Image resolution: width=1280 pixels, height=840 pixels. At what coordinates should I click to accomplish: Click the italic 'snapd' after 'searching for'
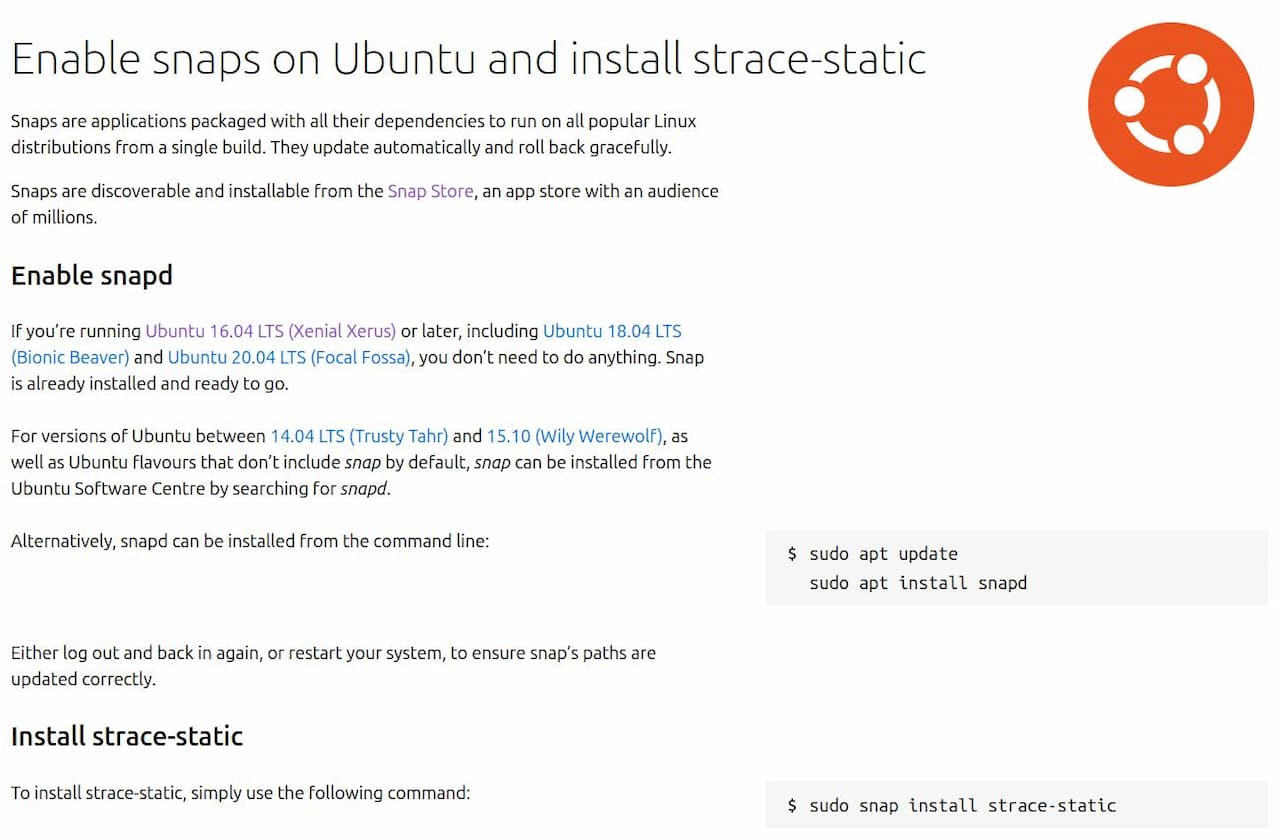coord(364,489)
